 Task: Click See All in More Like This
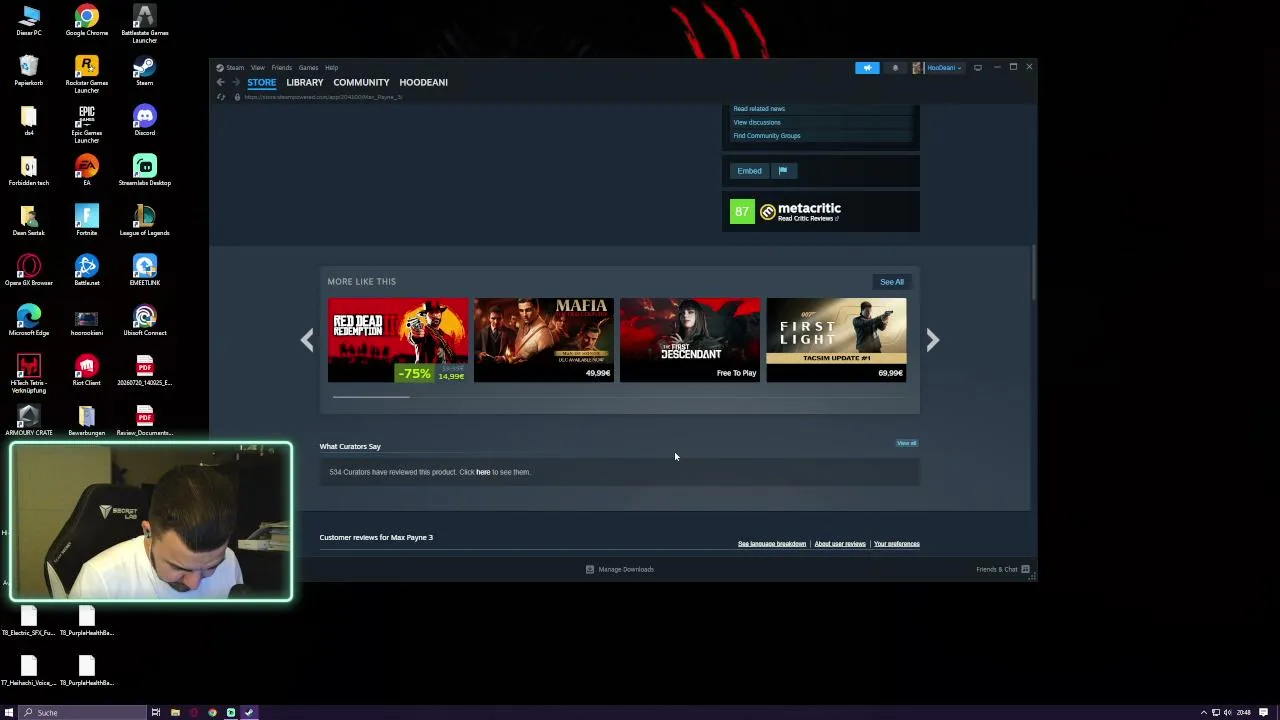coord(892,282)
